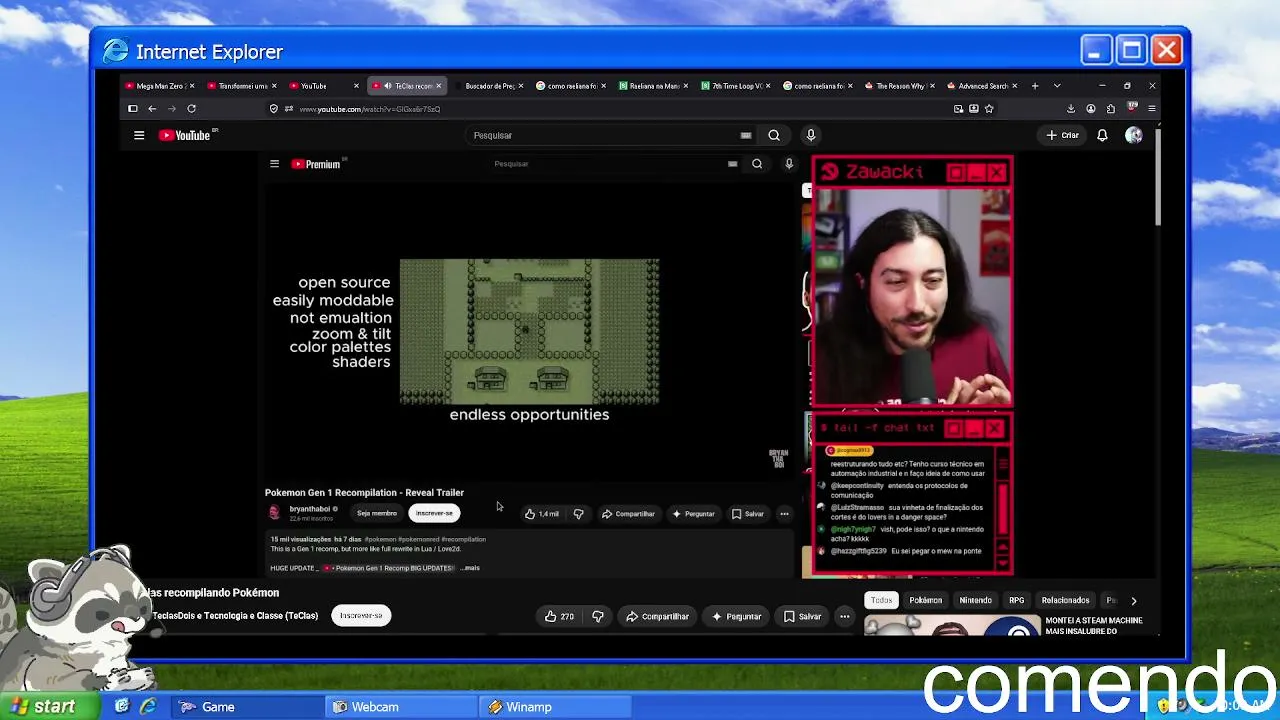Screen dimensions: 1280x720
Task: Toggle the browser sidebar panel icon
Action: point(133,109)
